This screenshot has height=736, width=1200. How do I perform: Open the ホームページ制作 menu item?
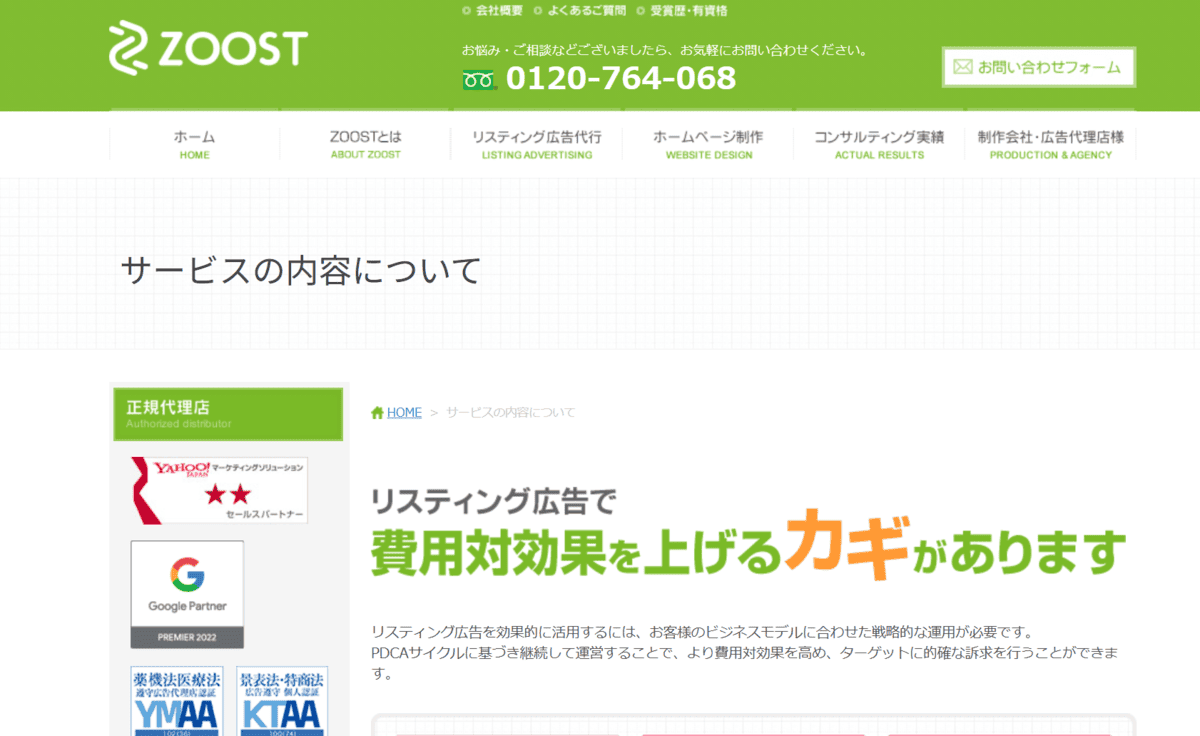coord(708,144)
